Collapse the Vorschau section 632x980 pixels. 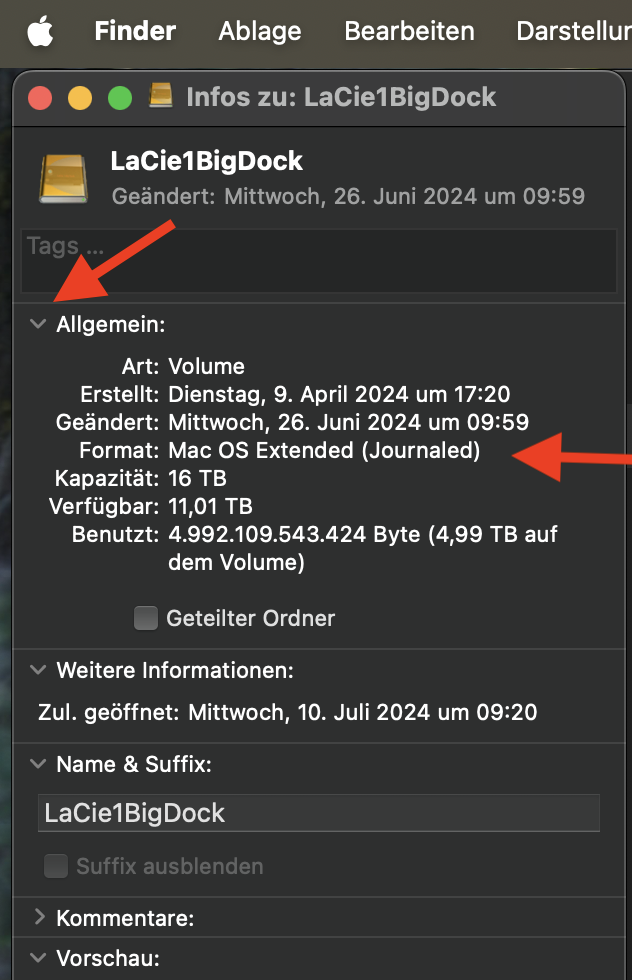pyautogui.click(x=39, y=958)
